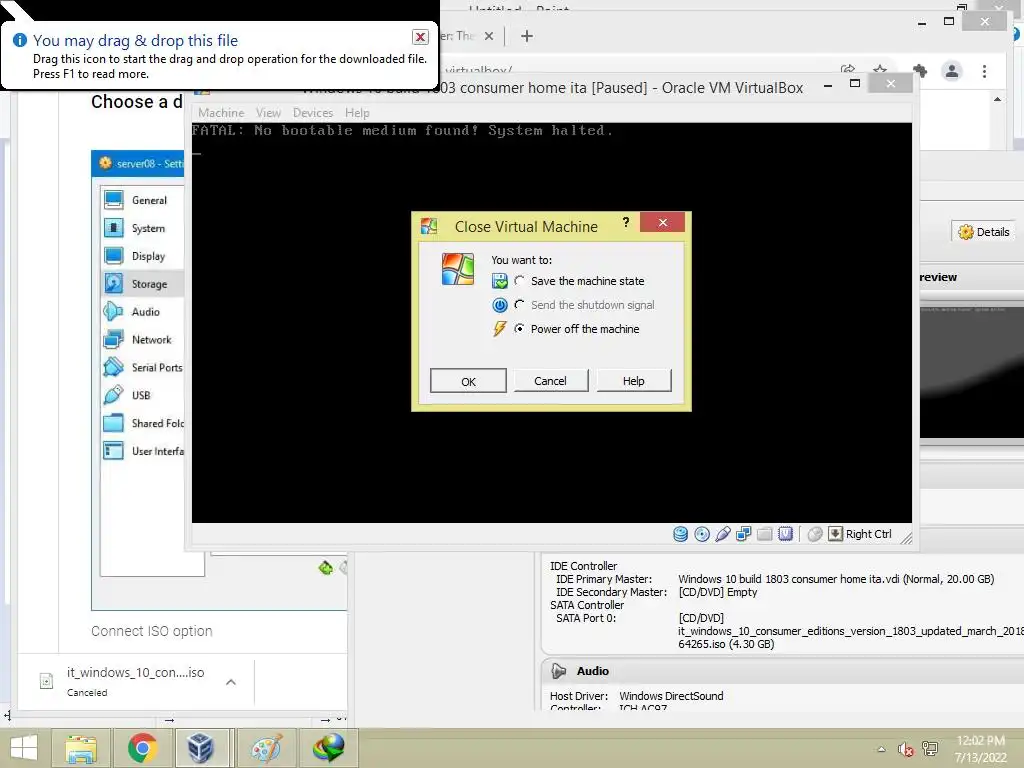Click the hard disk activity status icon
1024x768 pixels.
[680, 534]
